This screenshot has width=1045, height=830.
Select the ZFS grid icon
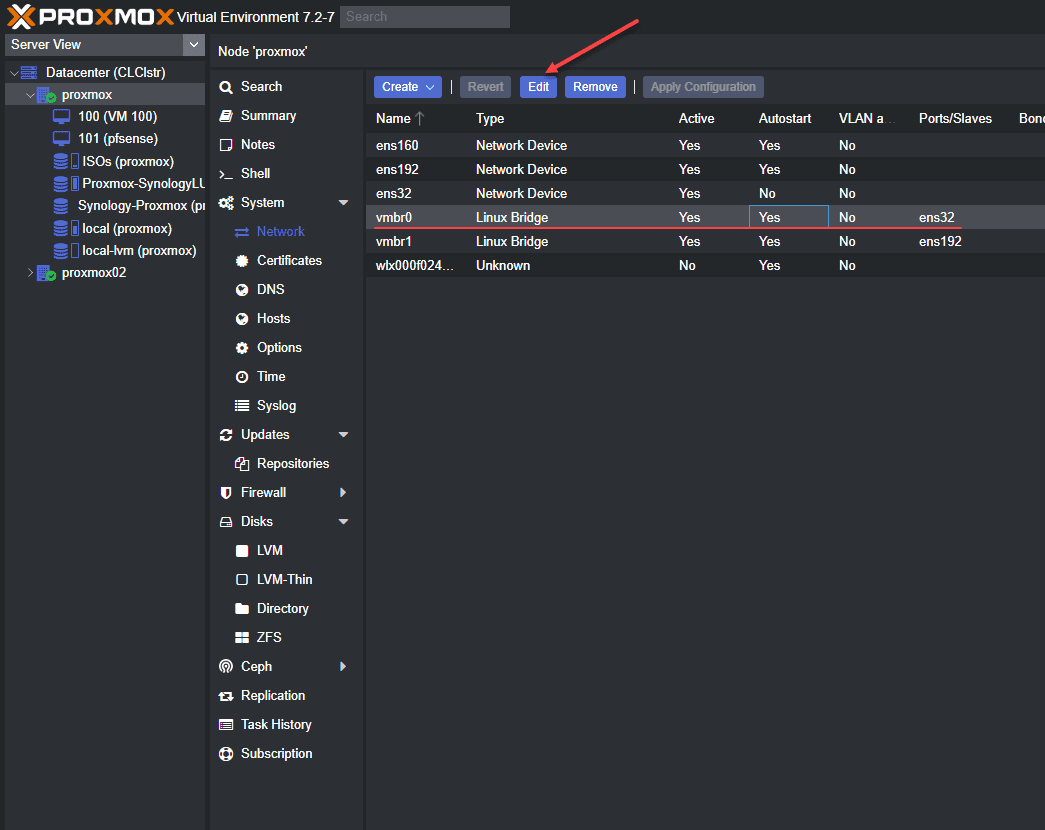[242, 638]
